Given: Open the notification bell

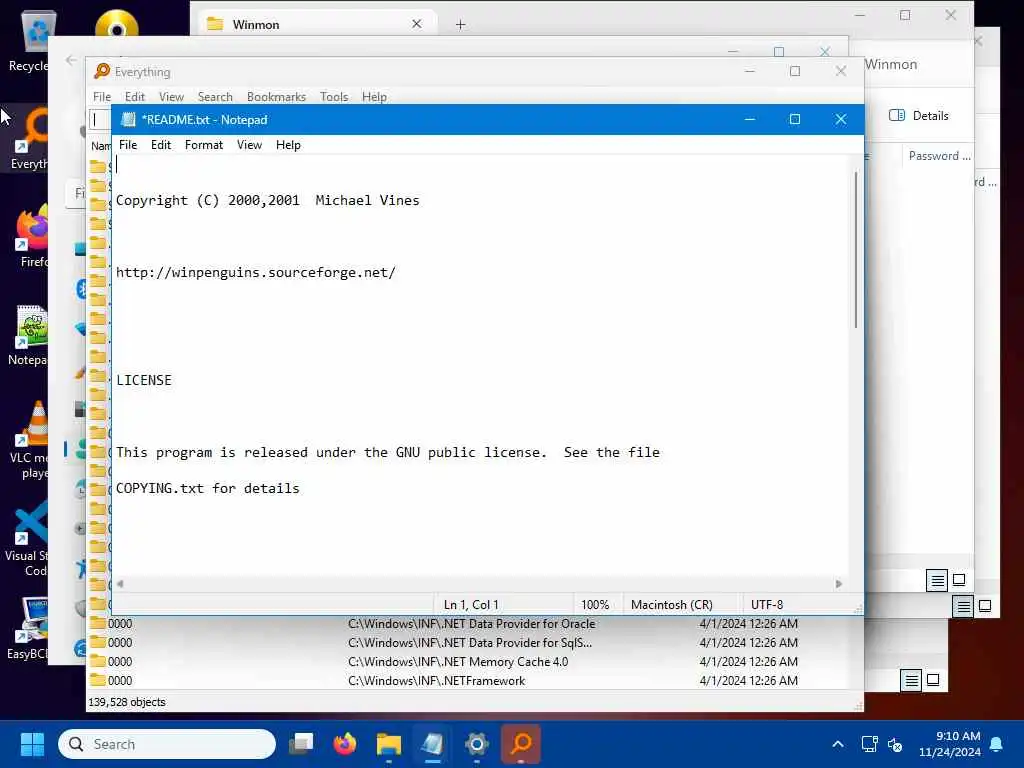Looking at the screenshot, I should coord(997,744).
